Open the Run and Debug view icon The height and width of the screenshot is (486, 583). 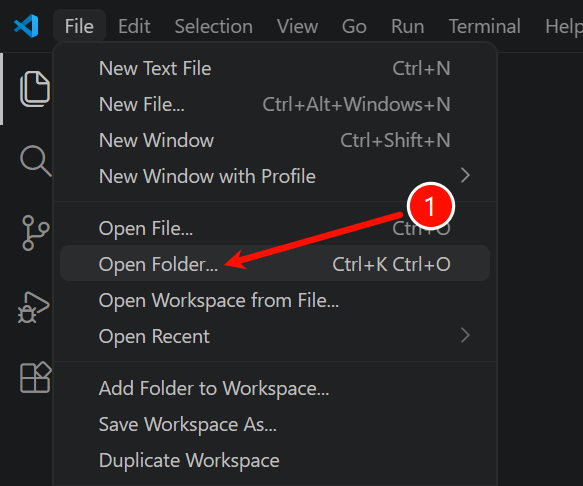click(33, 307)
